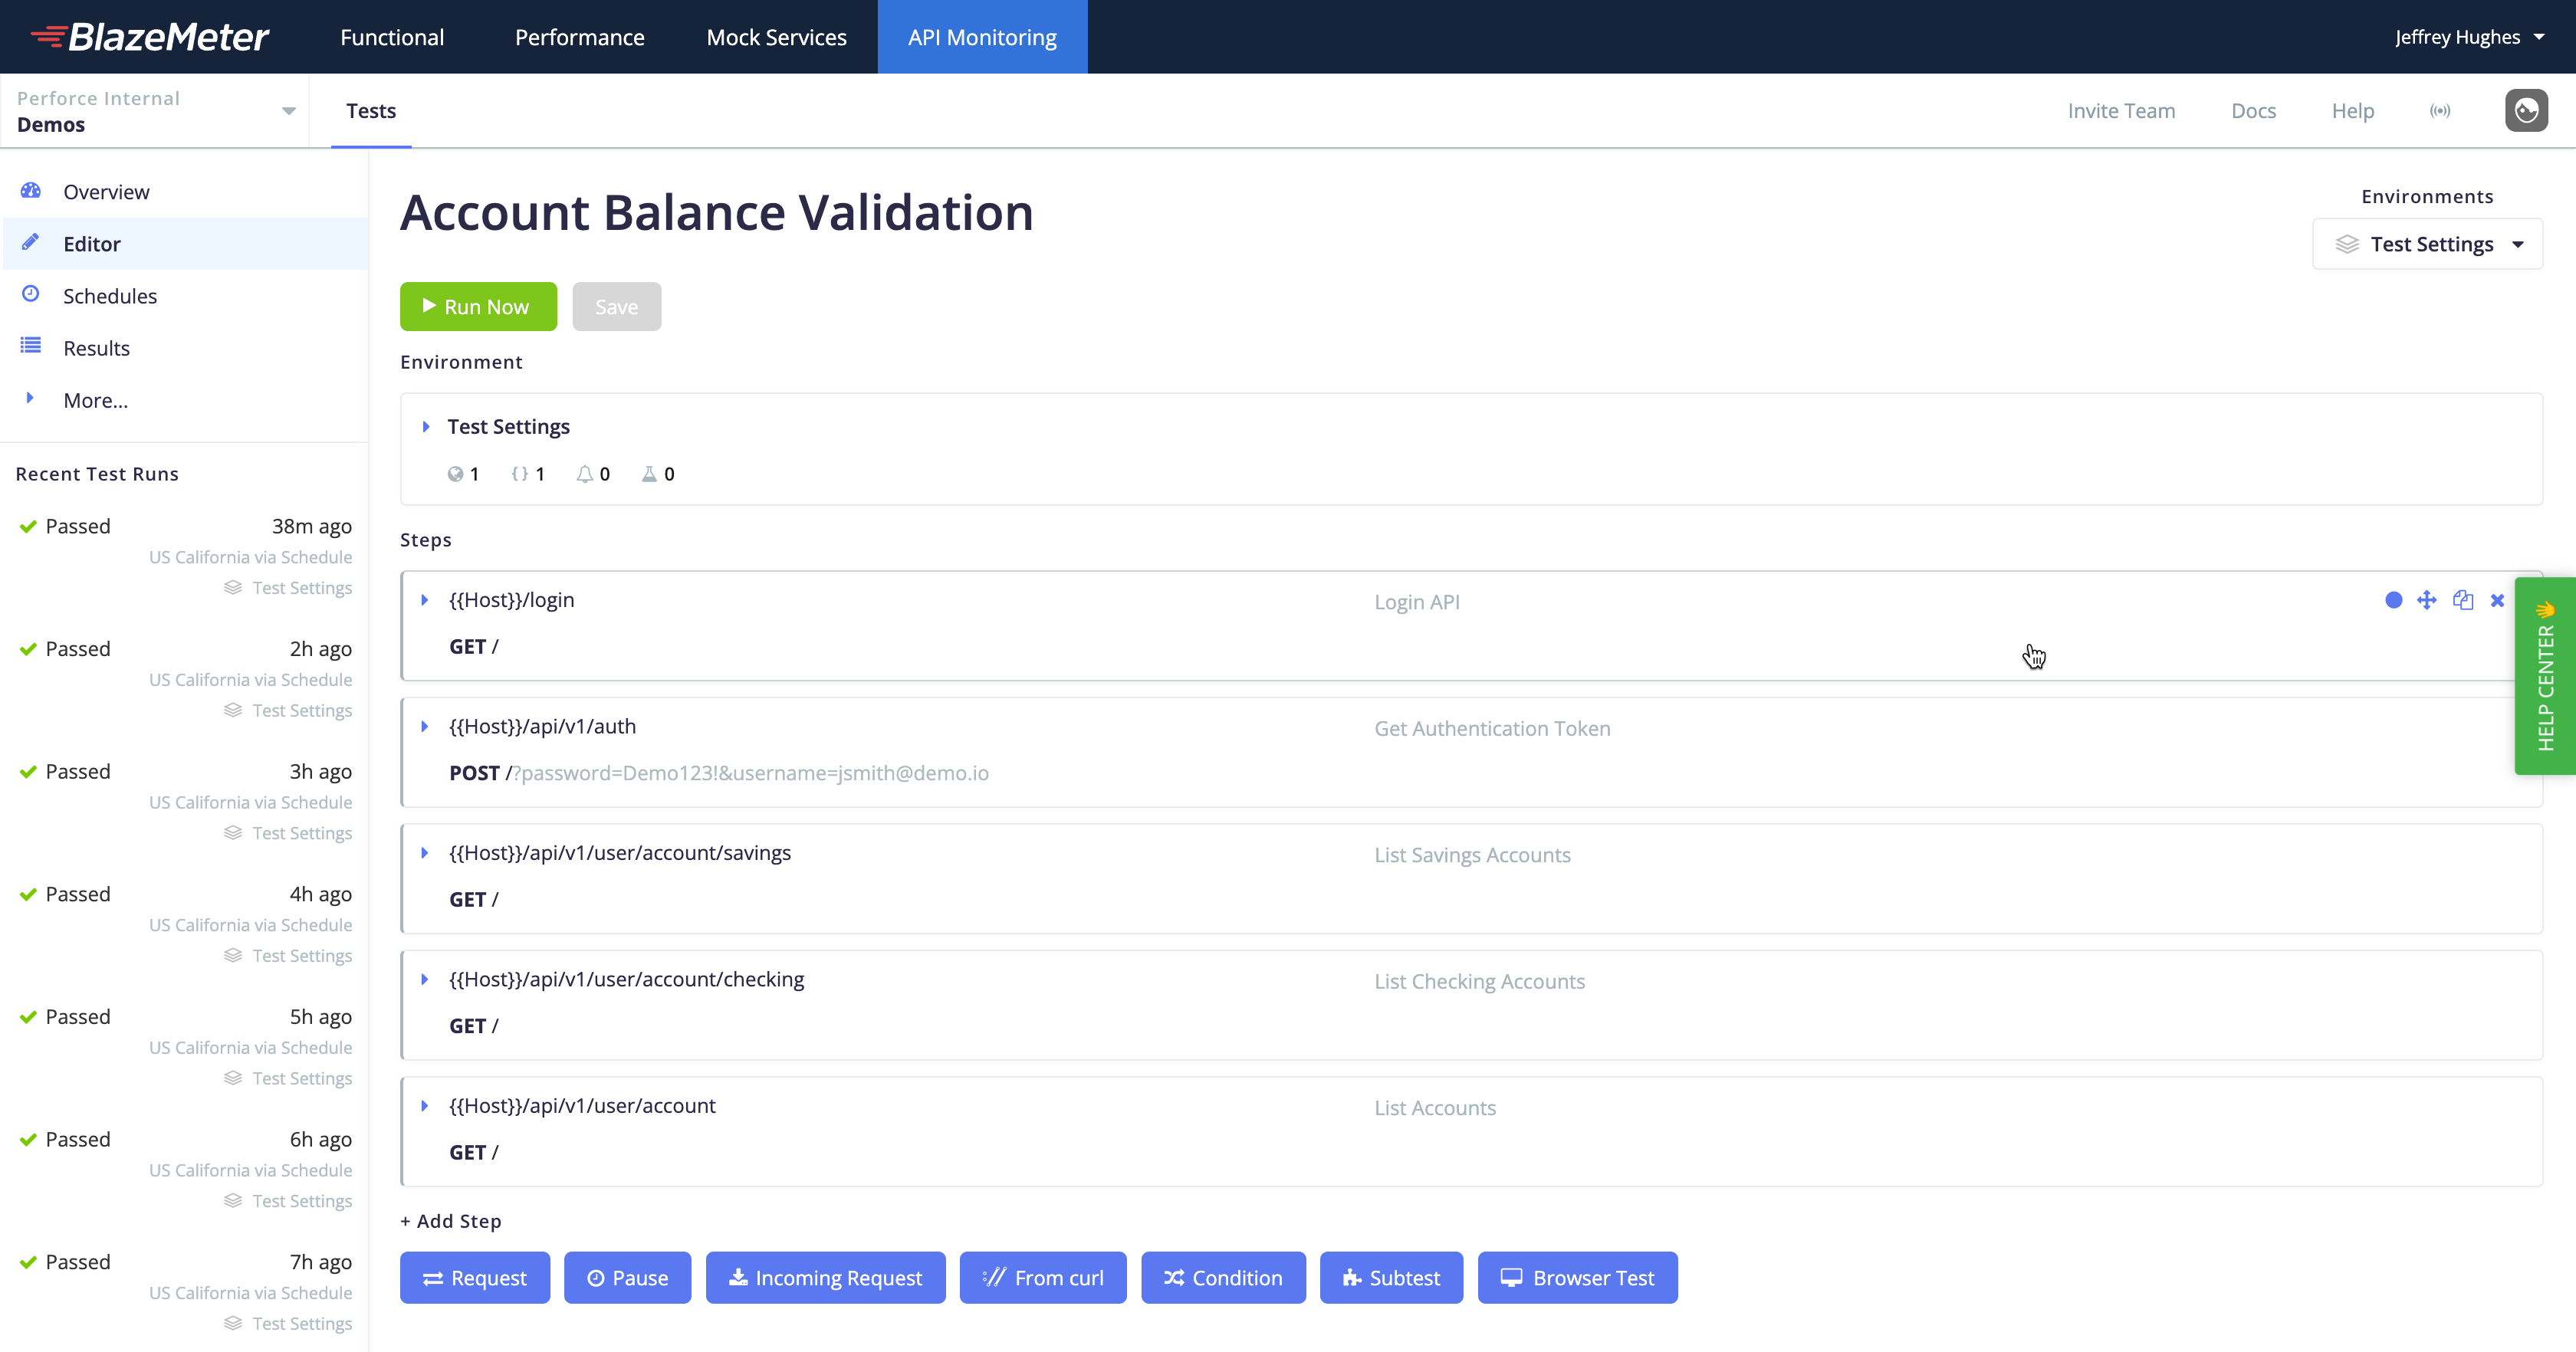This screenshot has width=2576, height=1352.
Task: Expand the Test Settings environment section
Action: point(426,426)
